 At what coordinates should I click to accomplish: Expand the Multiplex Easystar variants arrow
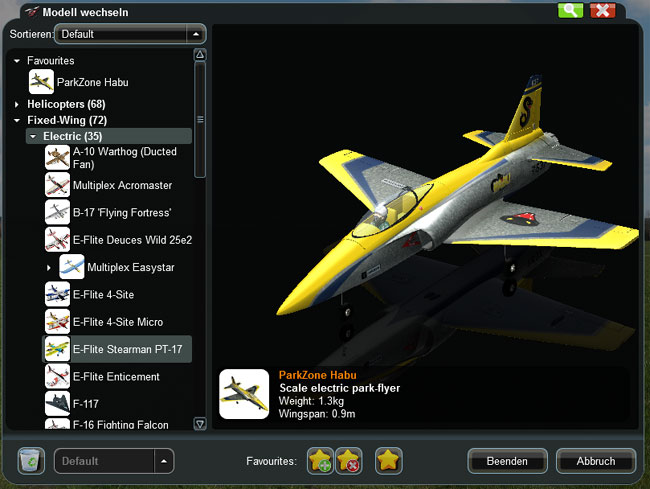[x=49, y=268]
